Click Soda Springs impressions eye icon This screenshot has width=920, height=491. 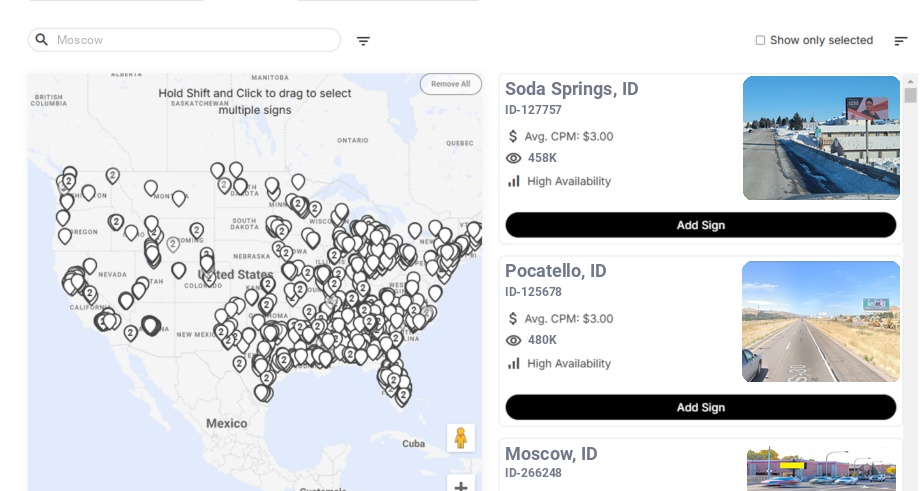(x=514, y=158)
